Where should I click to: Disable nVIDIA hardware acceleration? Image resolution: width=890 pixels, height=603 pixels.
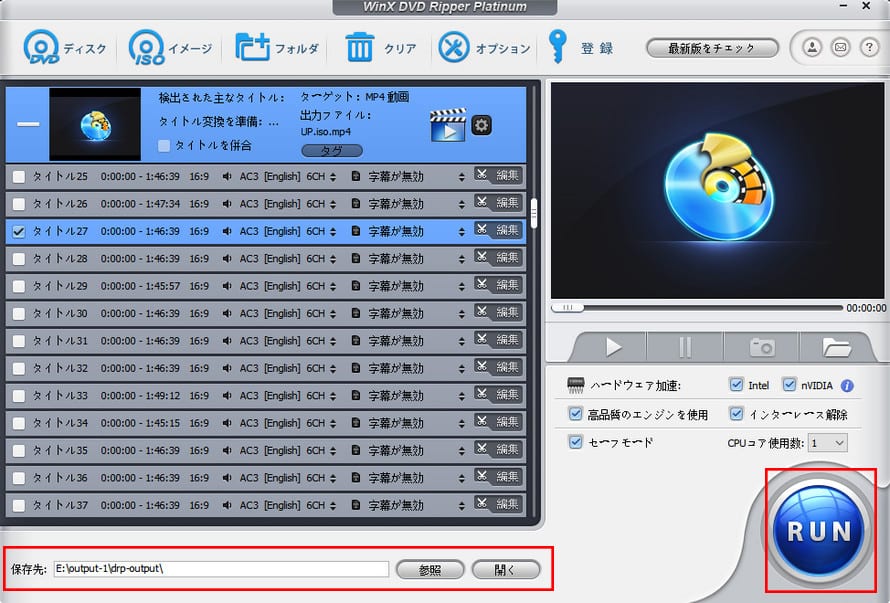coord(790,385)
